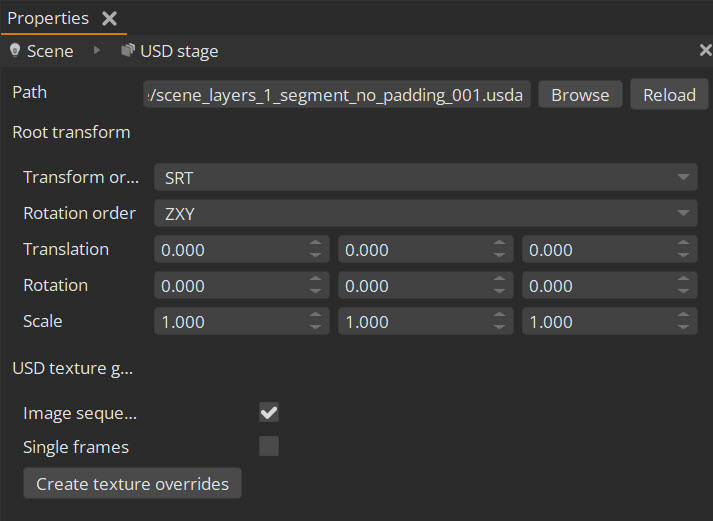The width and height of the screenshot is (713, 521).
Task: Click the breadcrumb arrow after Scene
Action: coord(97,50)
